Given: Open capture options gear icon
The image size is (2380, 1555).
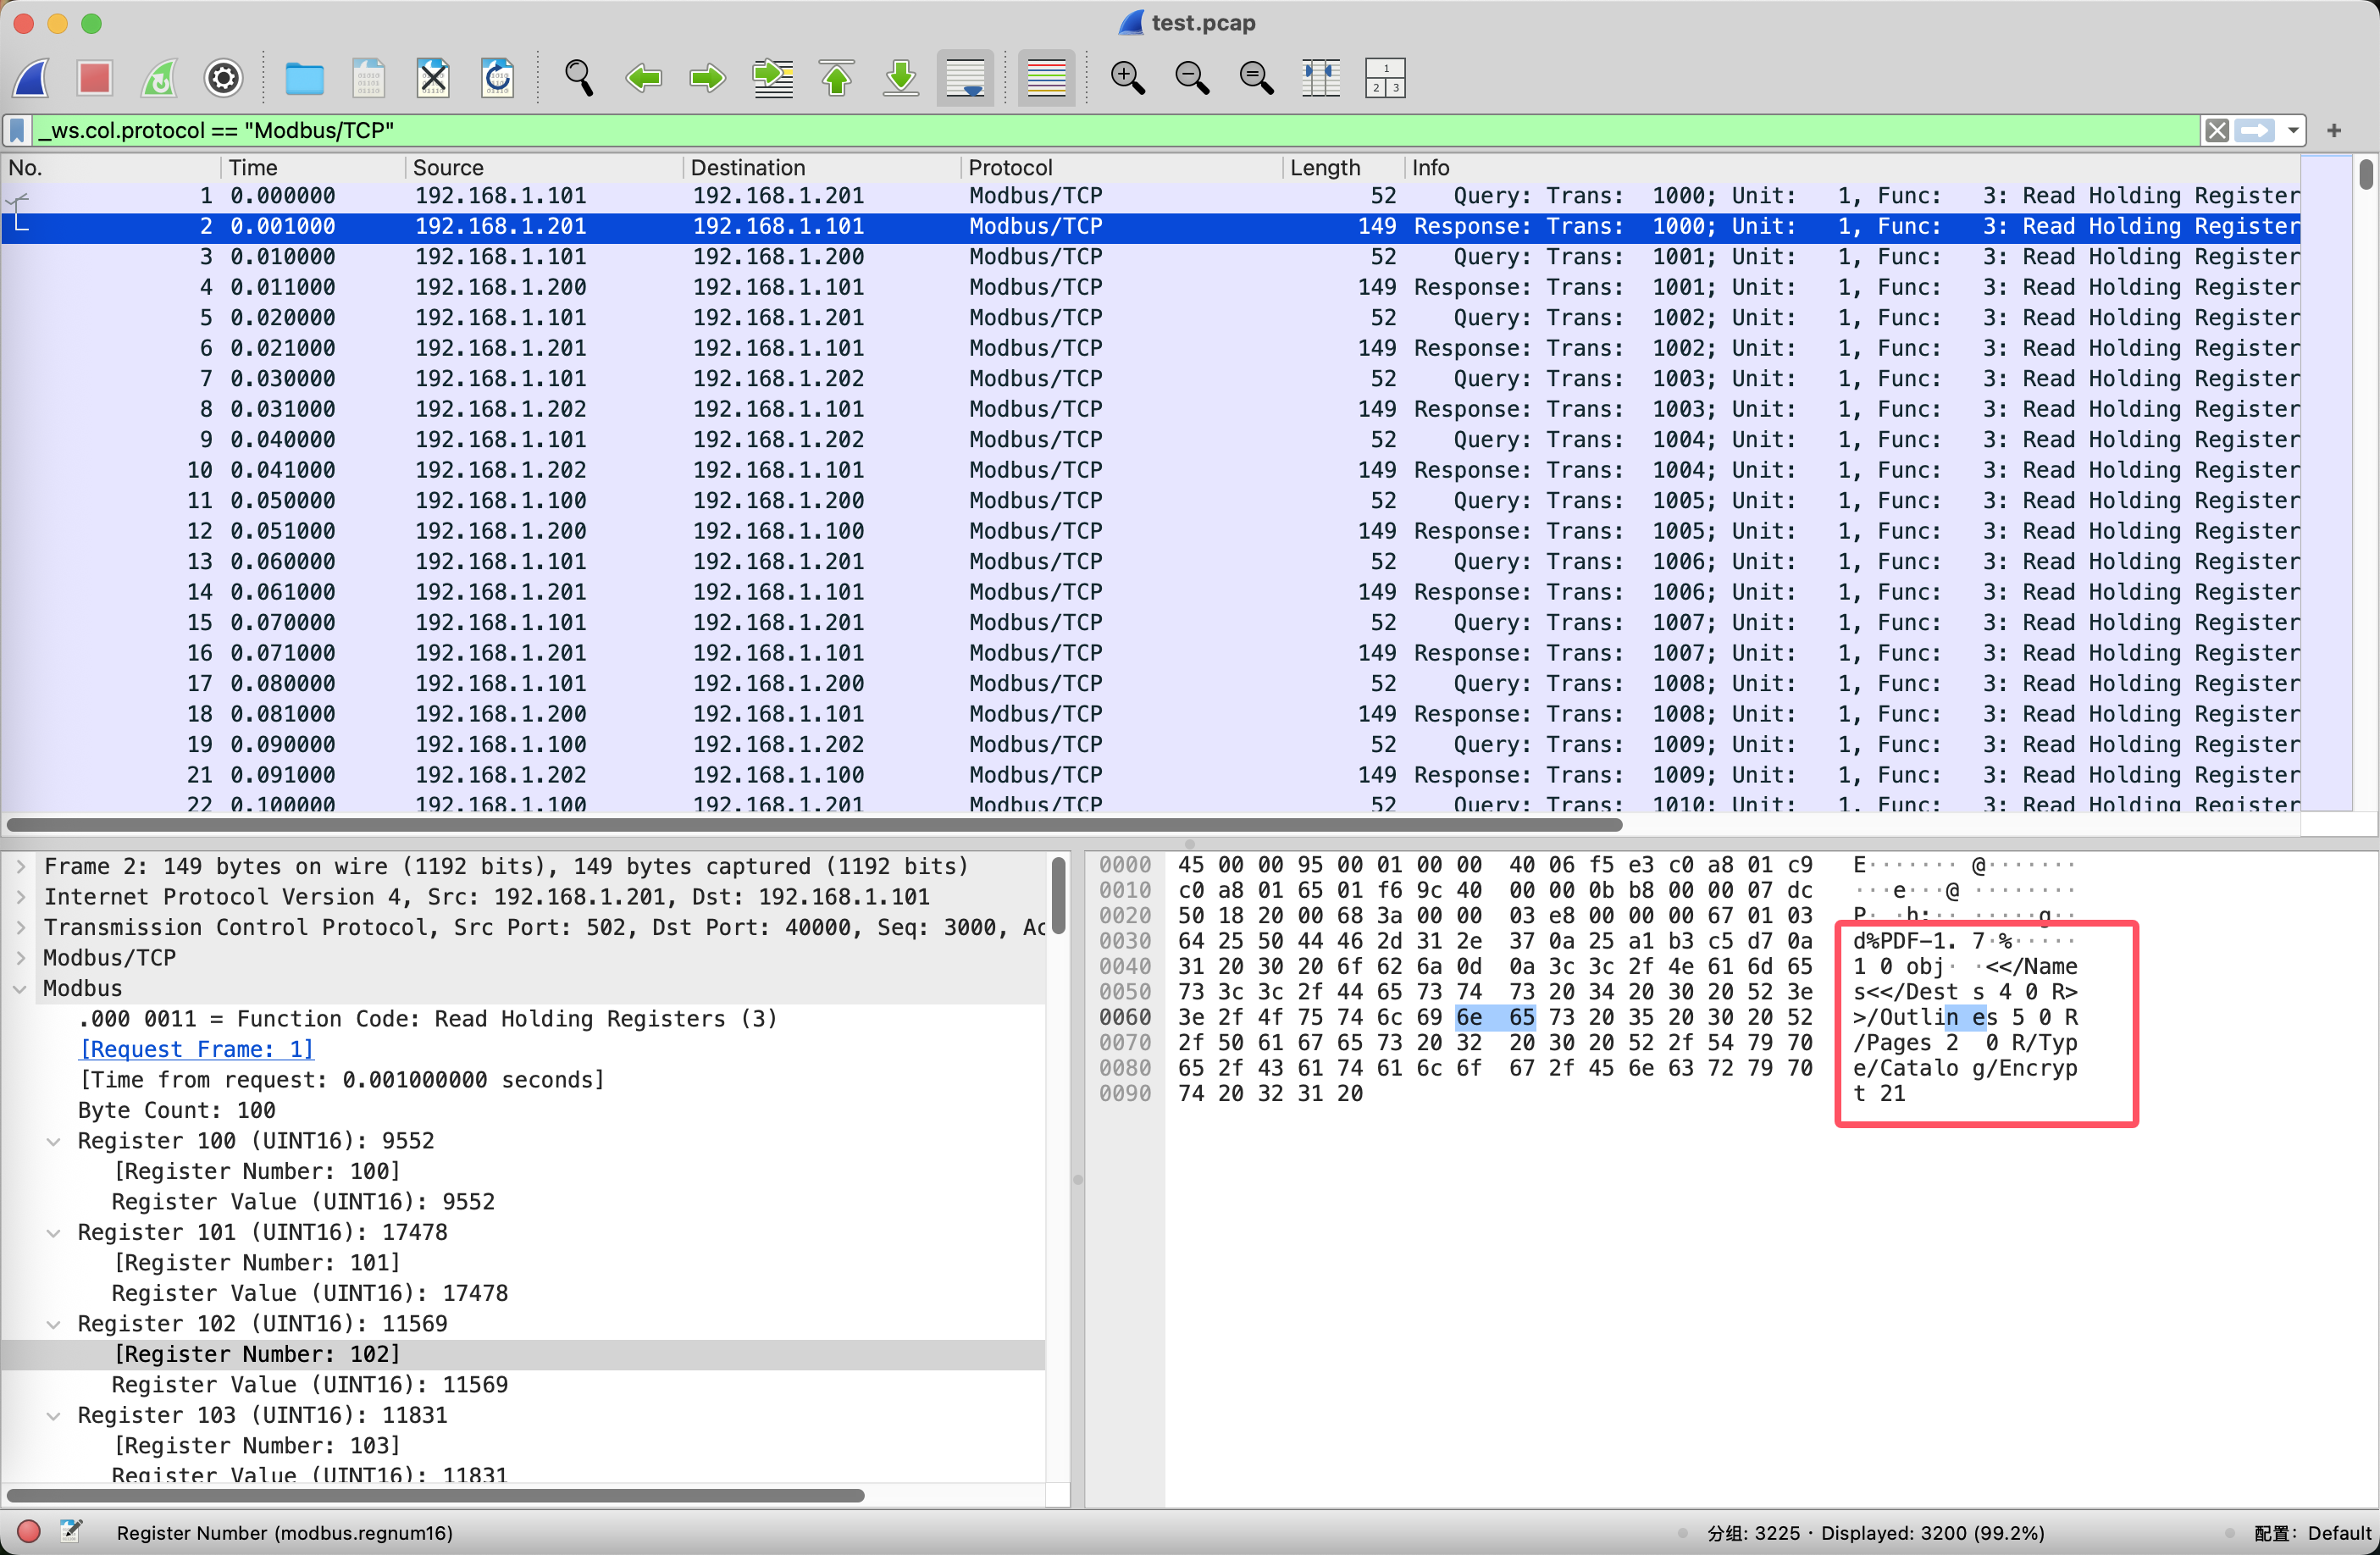Looking at the screenshot, I should tap(223, 78).
